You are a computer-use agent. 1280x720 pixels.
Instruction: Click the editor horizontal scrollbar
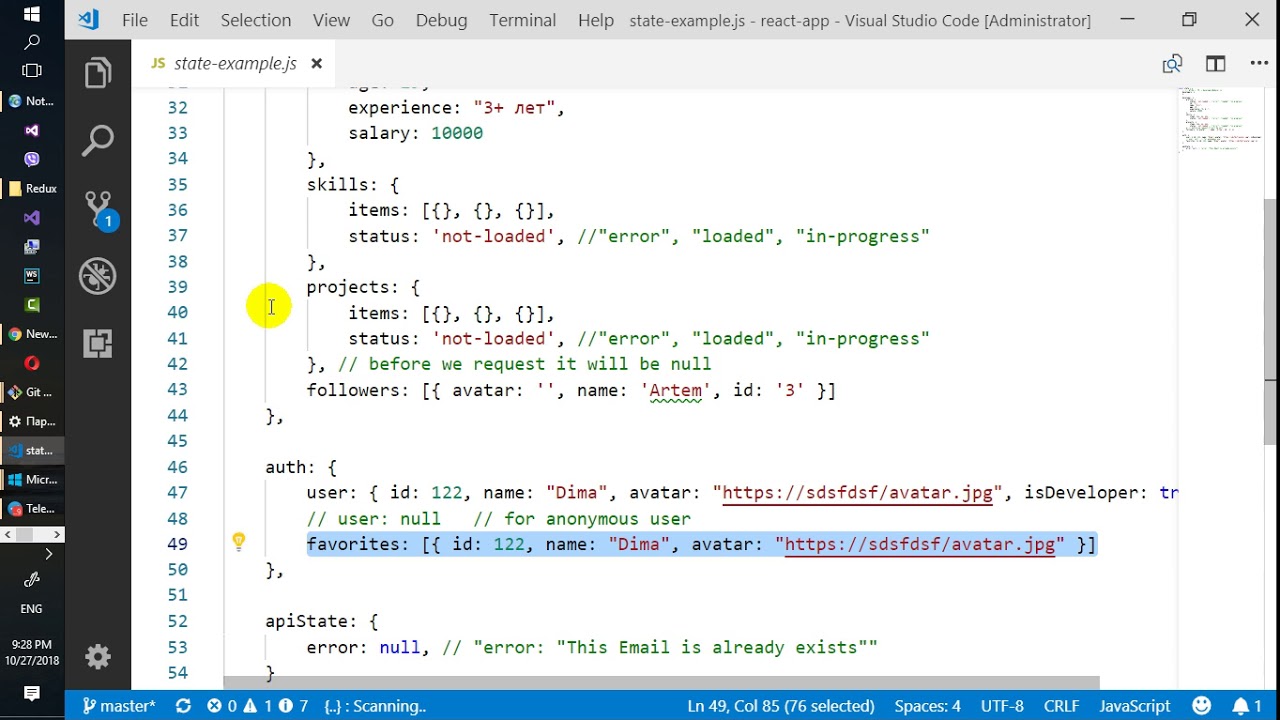pyautogui.click(x=661, y=683)
